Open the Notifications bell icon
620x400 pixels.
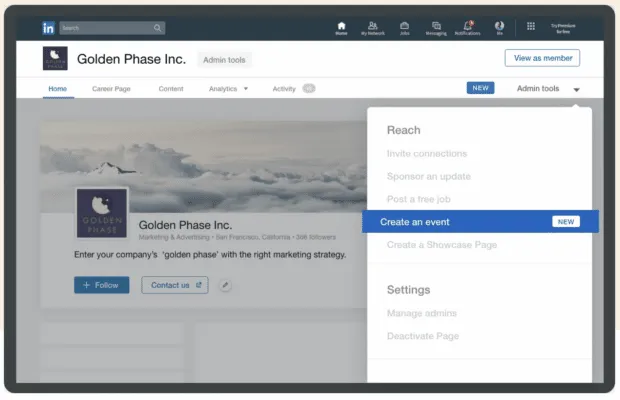[468, 28]
